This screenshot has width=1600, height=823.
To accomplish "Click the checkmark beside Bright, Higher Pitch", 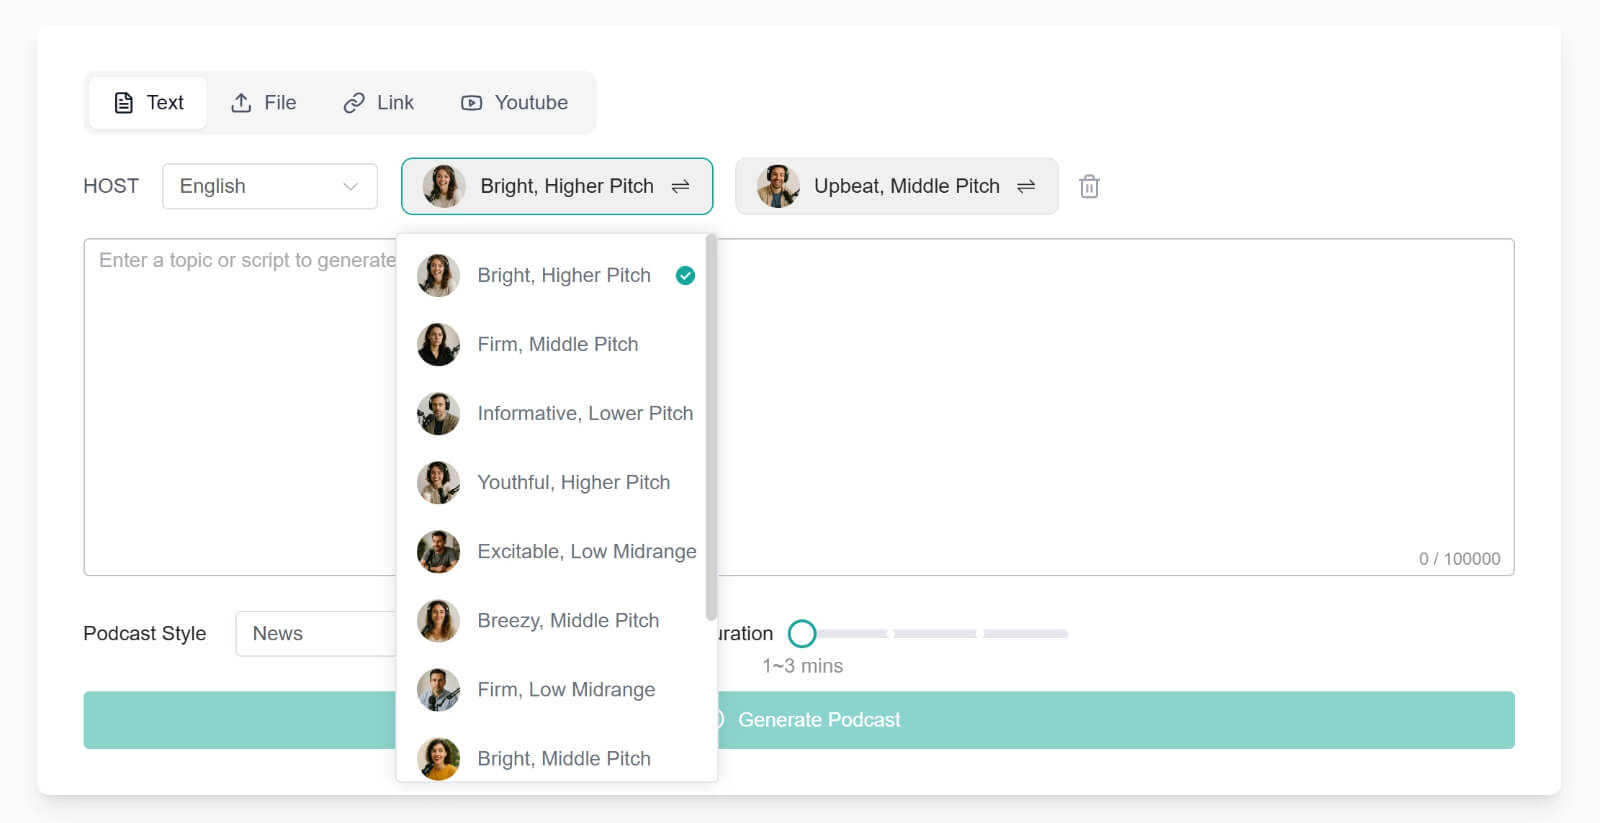I will click(685, 276).
